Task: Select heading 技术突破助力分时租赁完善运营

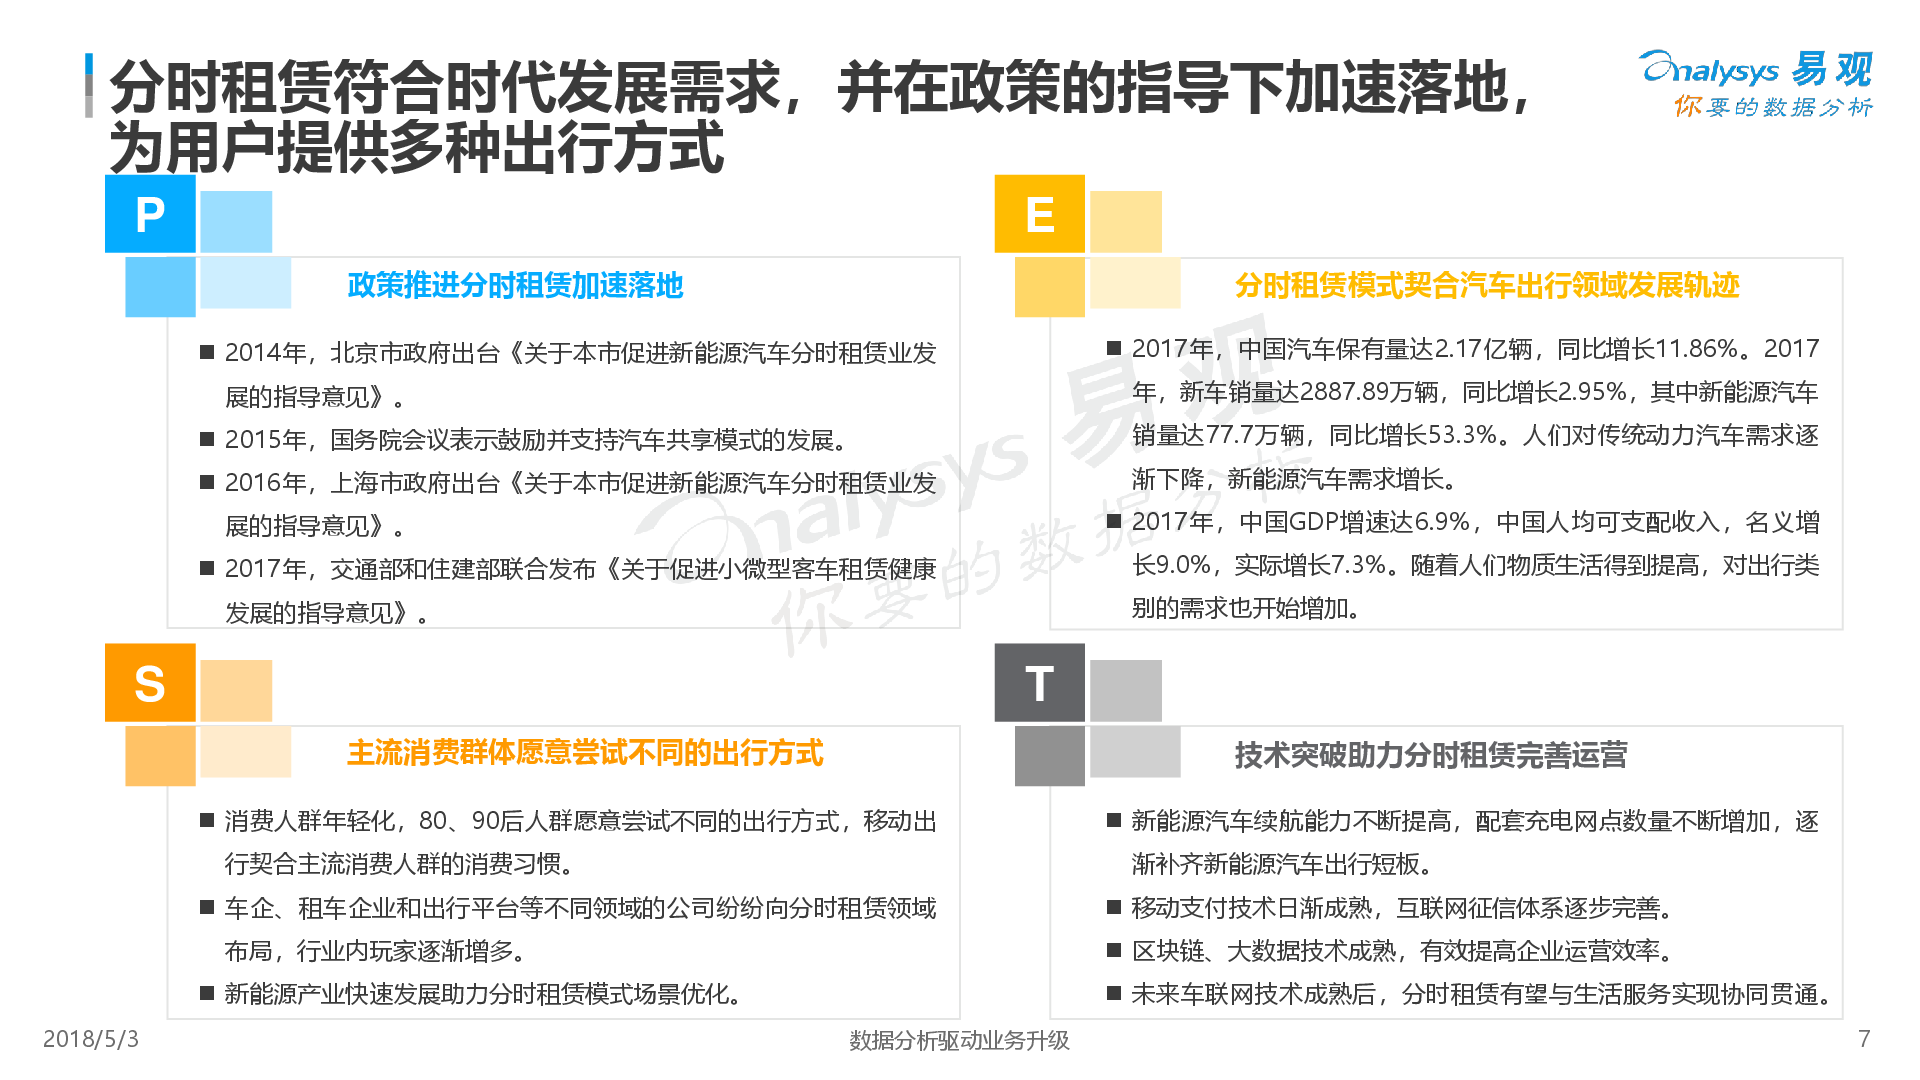Action: point(1430,755)
